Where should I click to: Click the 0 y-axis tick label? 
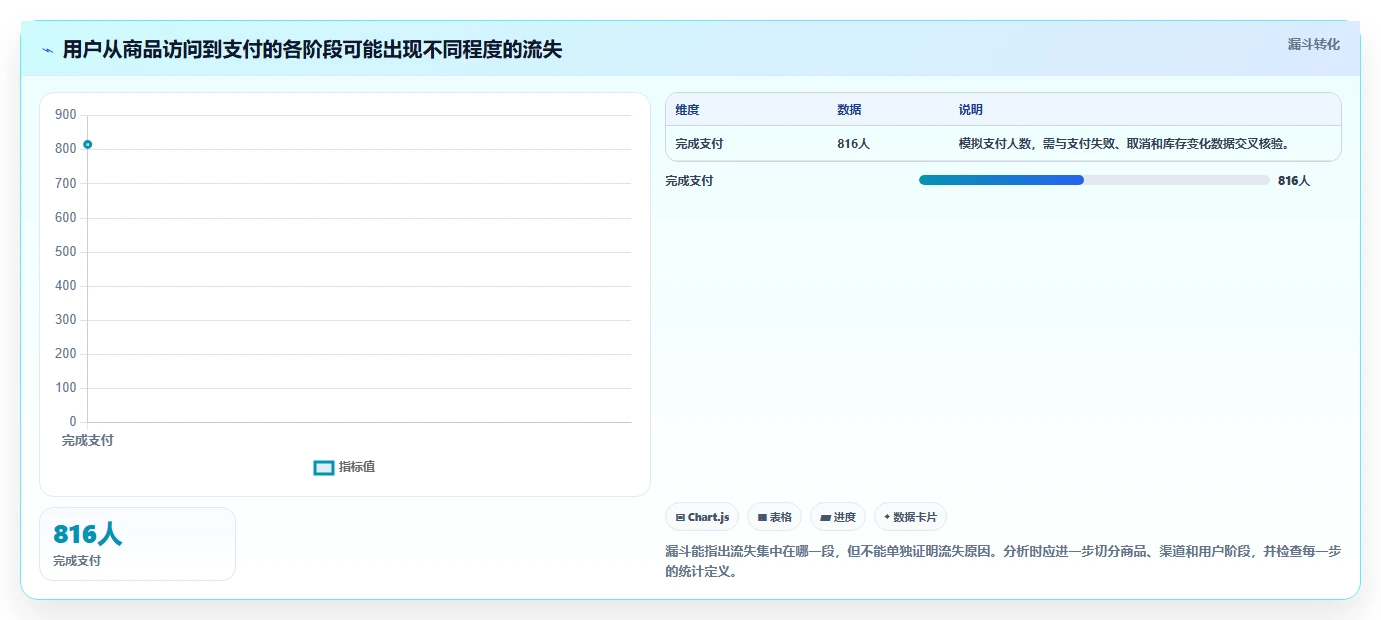coord(73,422)
